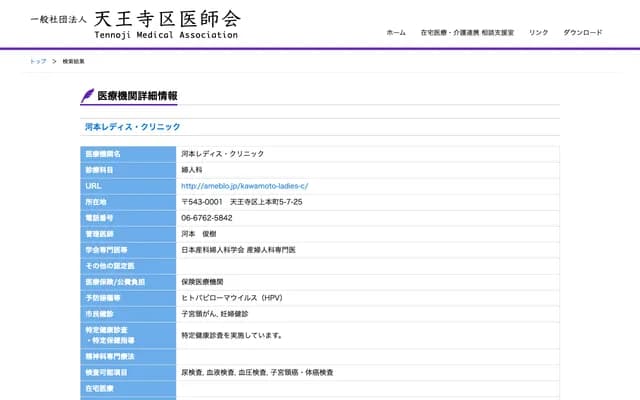Screen dimensions: 640x400
Task: Click 日本産科婦人科学会 産婦人科専門医 value
Action: pyautogui.click(x=238, y=250)
